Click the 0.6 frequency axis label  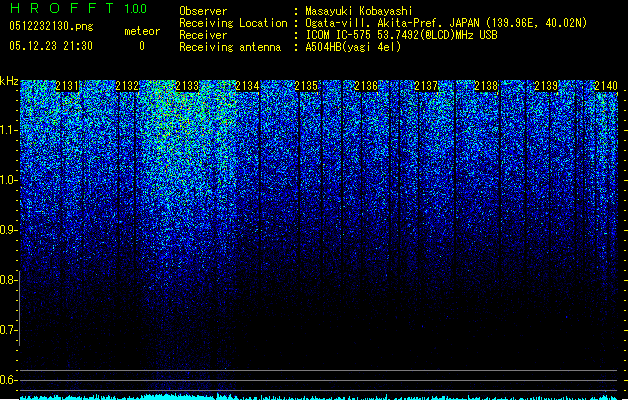pyautogui.click(x=8, y=380)
